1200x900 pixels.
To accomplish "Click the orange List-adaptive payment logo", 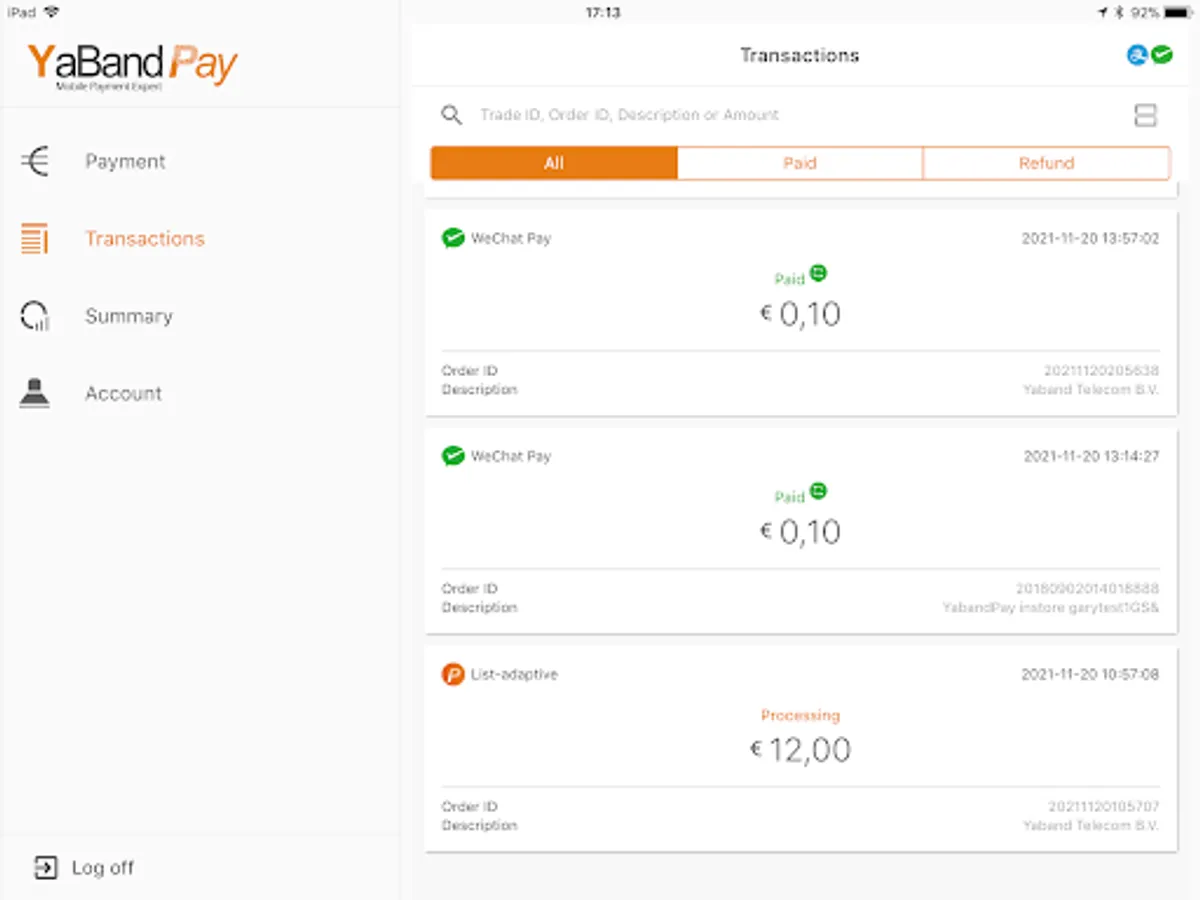I will click(x=453, y=674).
